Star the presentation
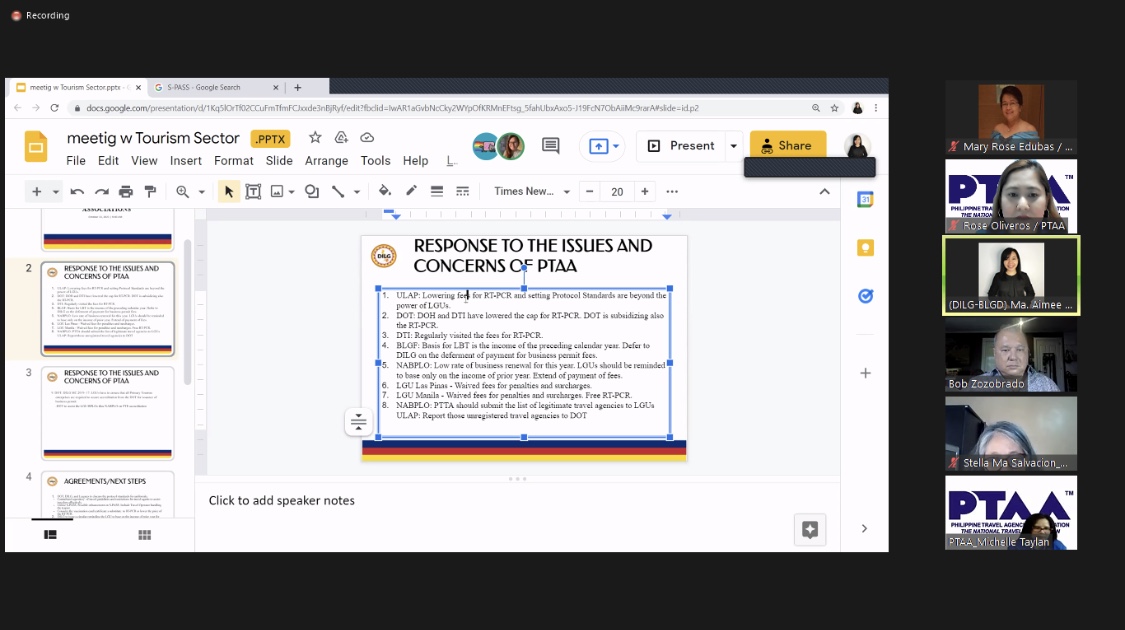This screenshot has height=630, width=1125. tap(315, 138)
